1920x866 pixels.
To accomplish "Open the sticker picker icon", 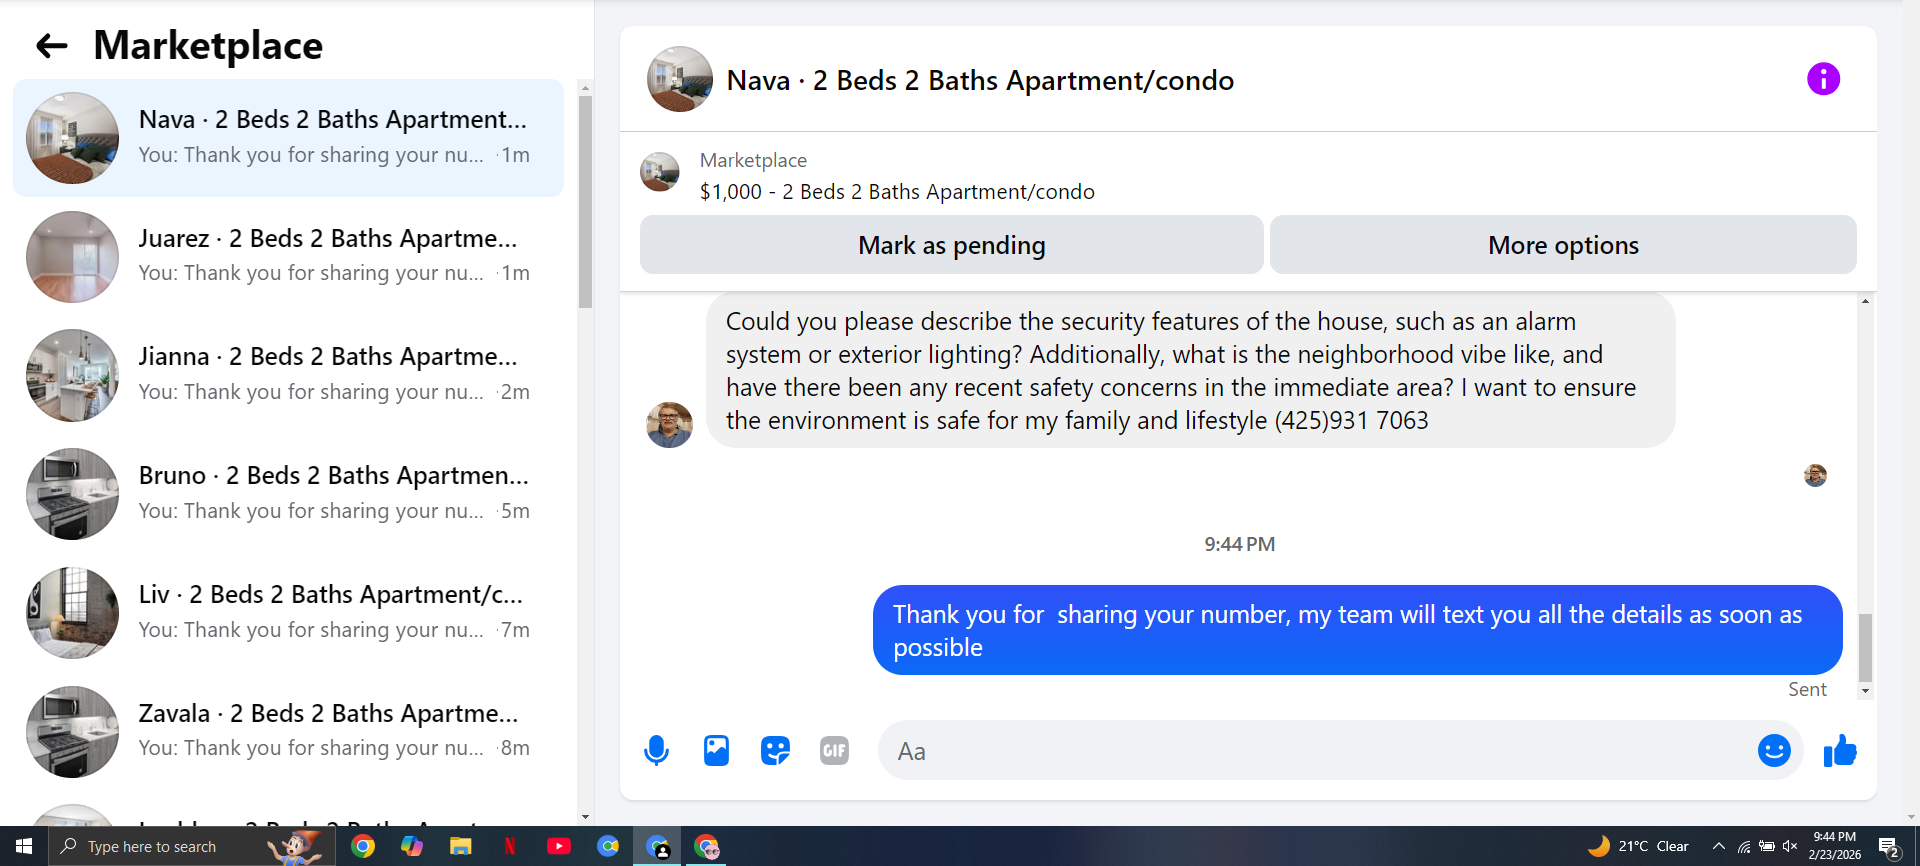I will click(775, 750).
